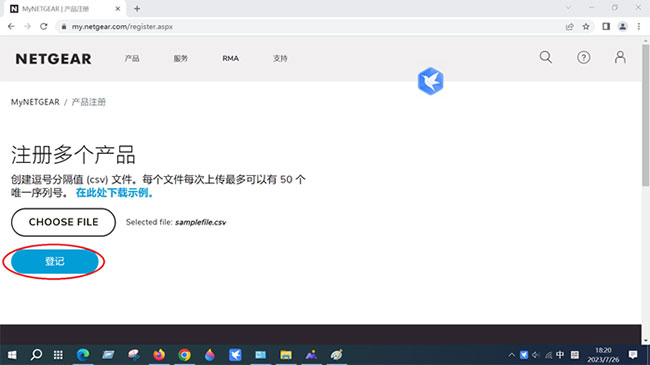Open the notification center icon
The height and width of the screenshot is (365, 650).
click(x=633, y=355)
